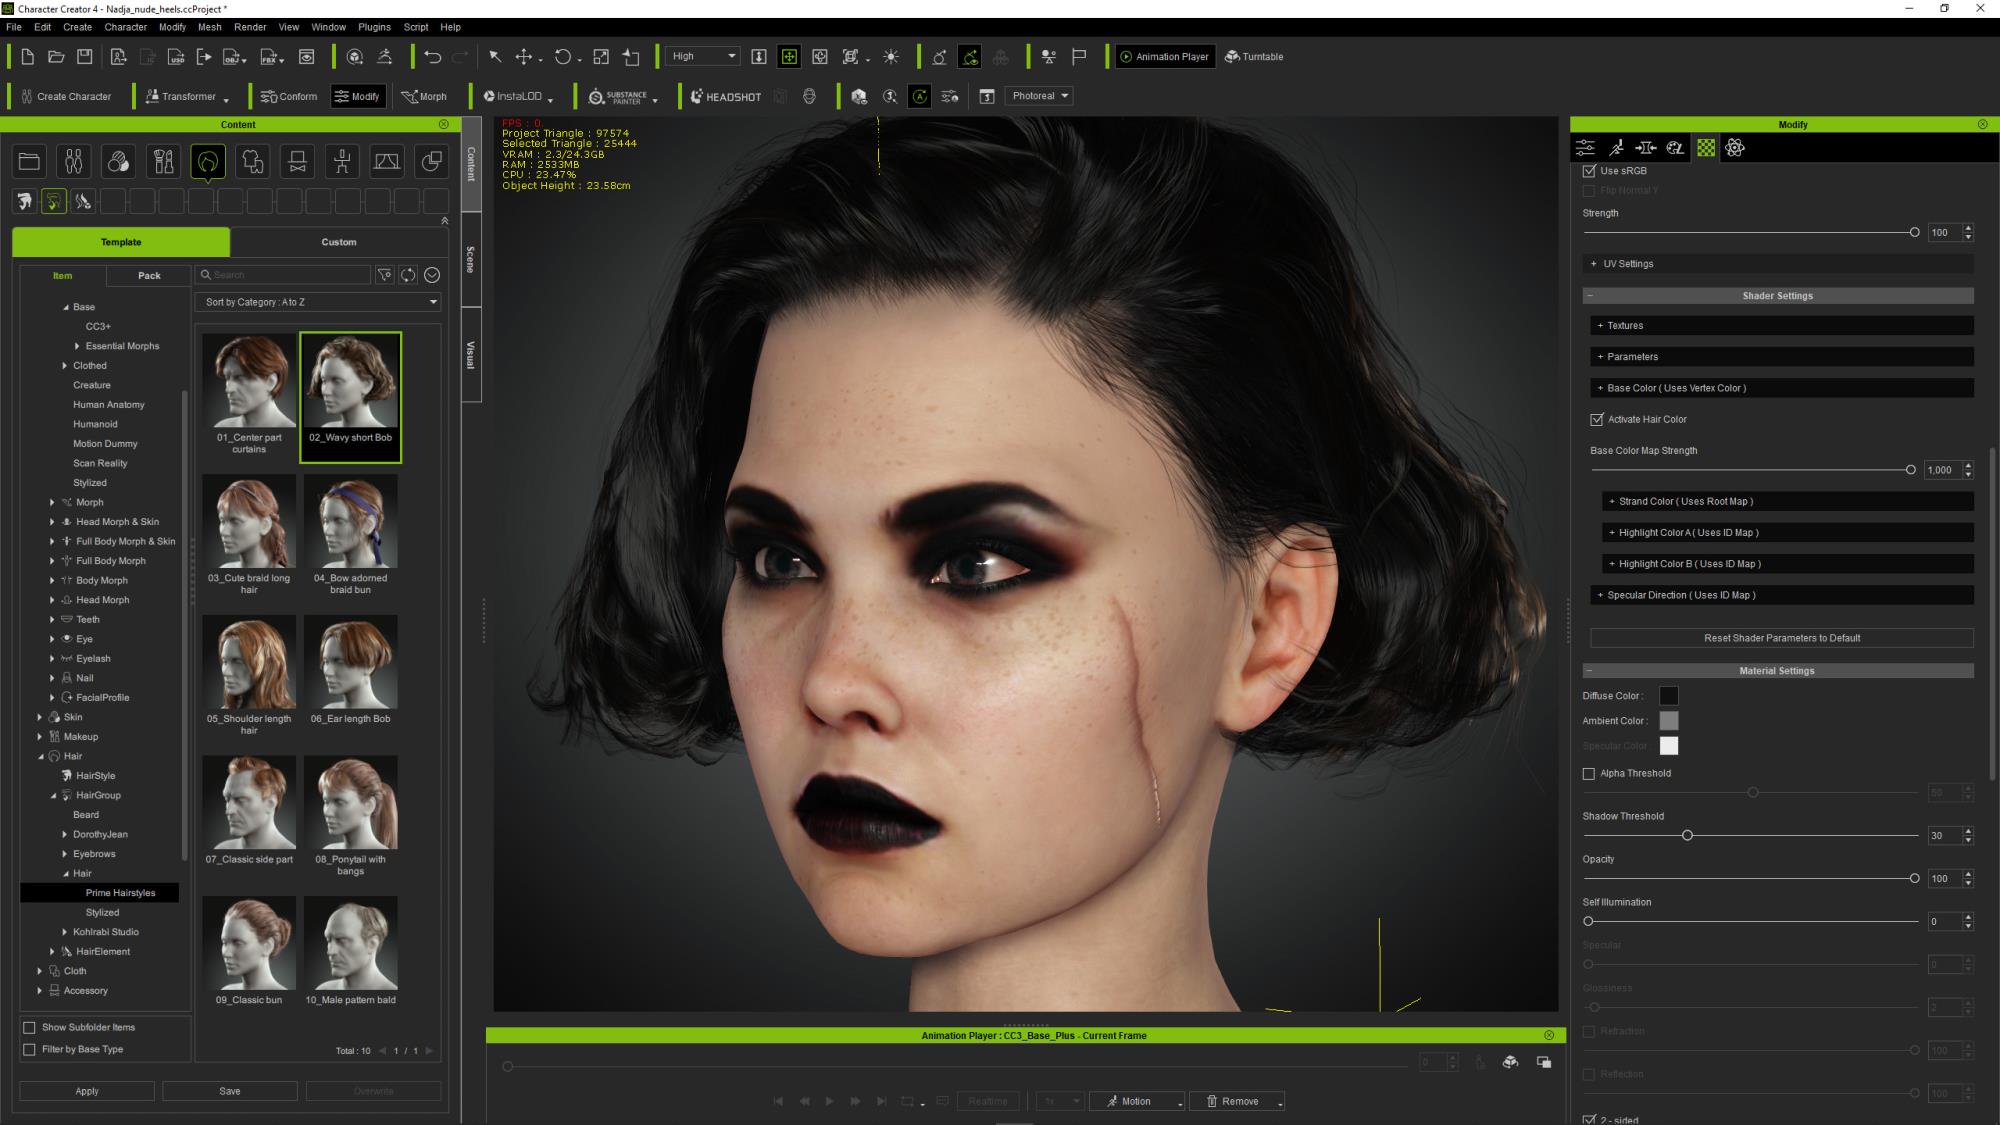Disable Activate Hair Color checkbox
The height and width of the screenshot is (1125, 2000).
pos(1597,420)
